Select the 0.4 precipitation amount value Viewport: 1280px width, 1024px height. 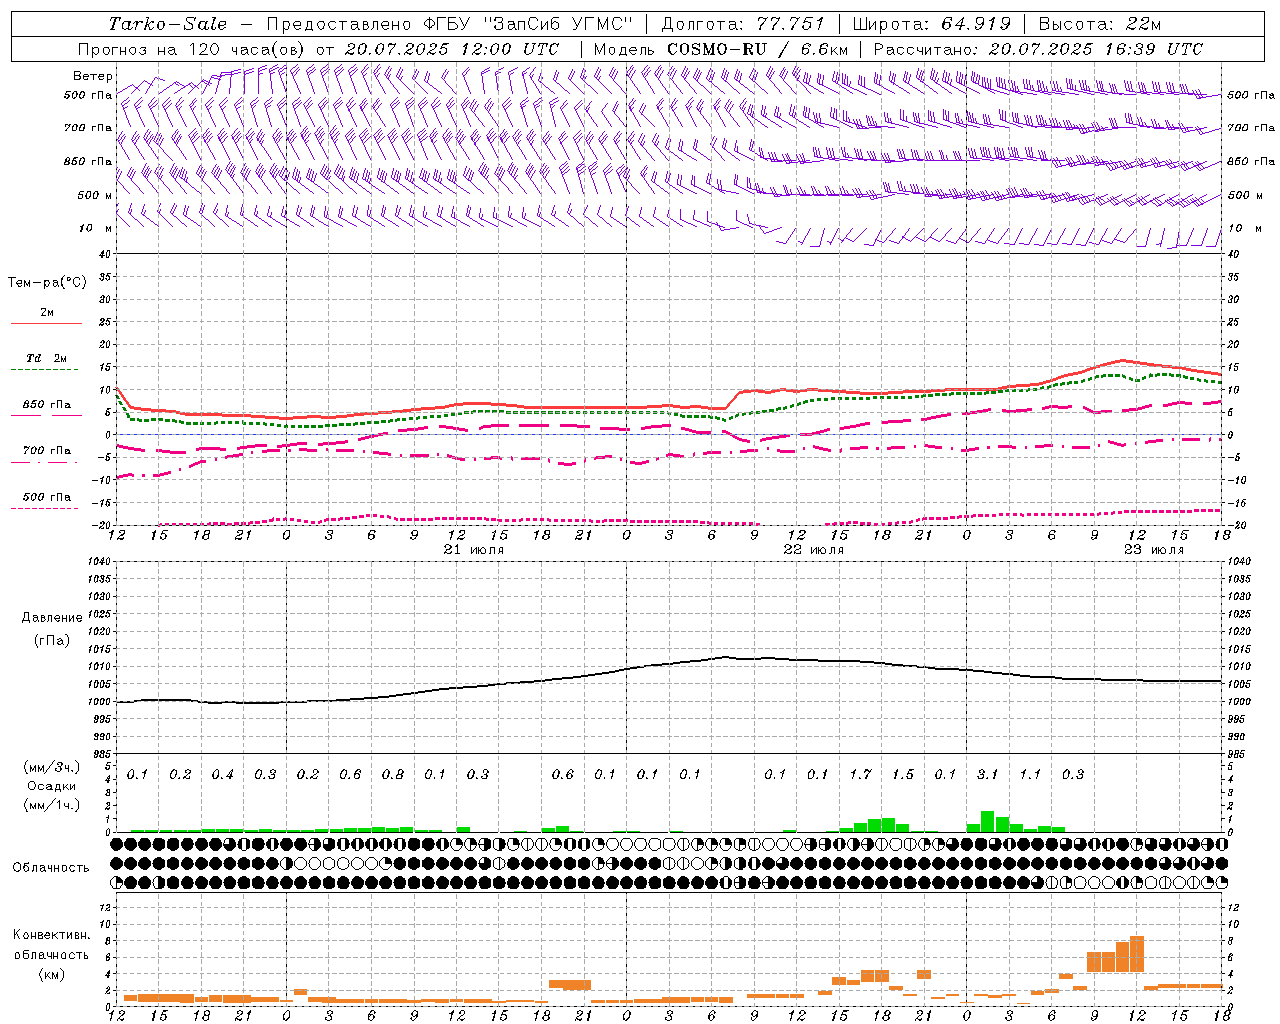click(x=222, y=774)
